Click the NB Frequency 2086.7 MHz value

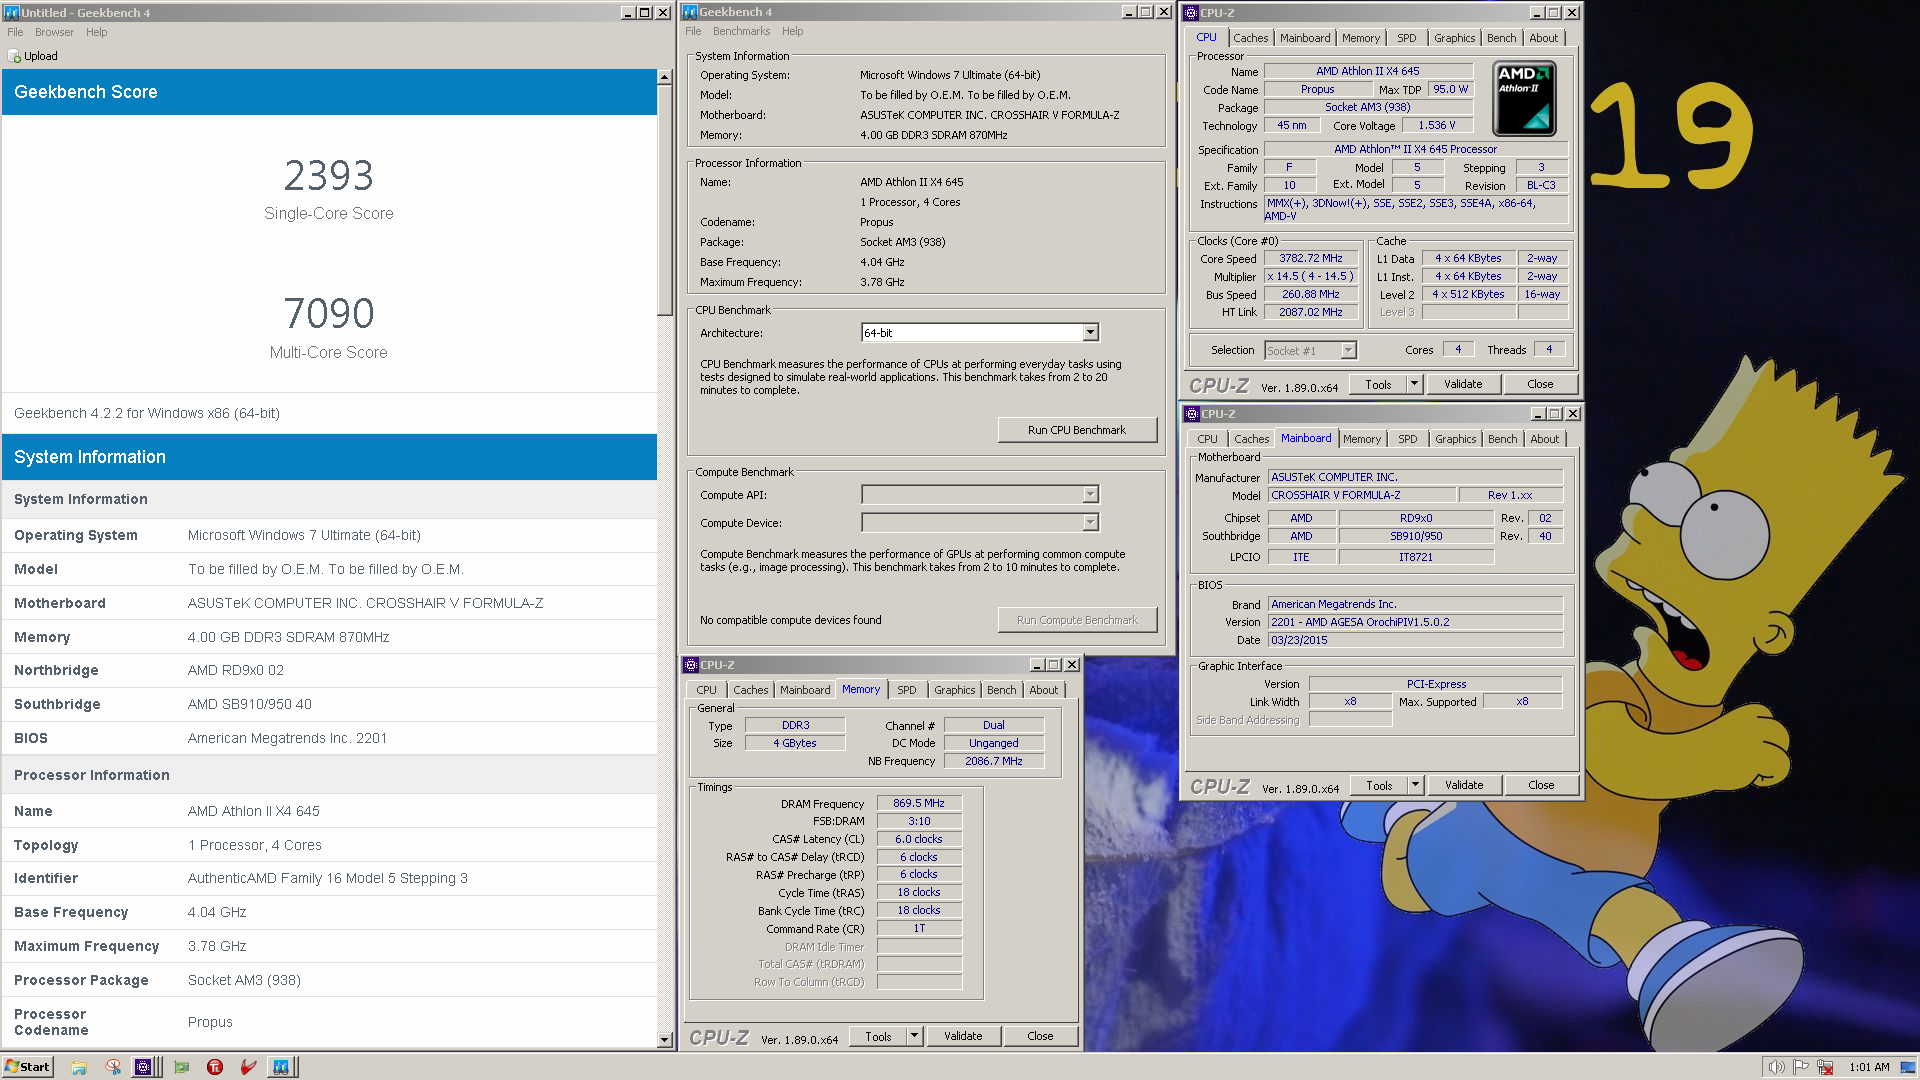click(x=993, y=761)
